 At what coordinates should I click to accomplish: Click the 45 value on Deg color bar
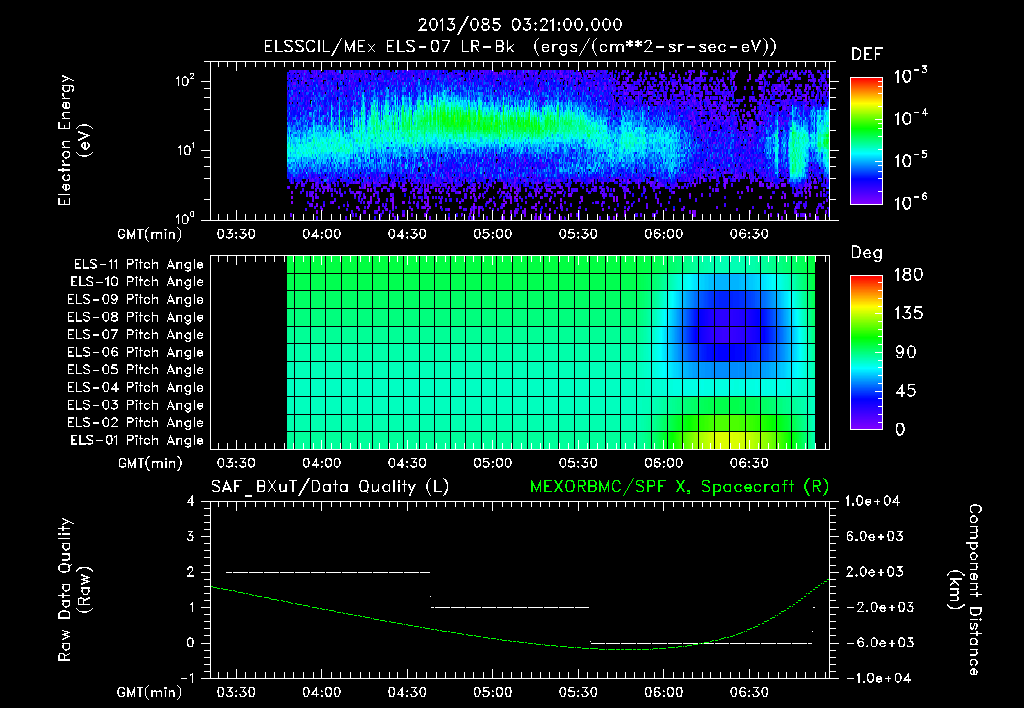coord(905,391)
